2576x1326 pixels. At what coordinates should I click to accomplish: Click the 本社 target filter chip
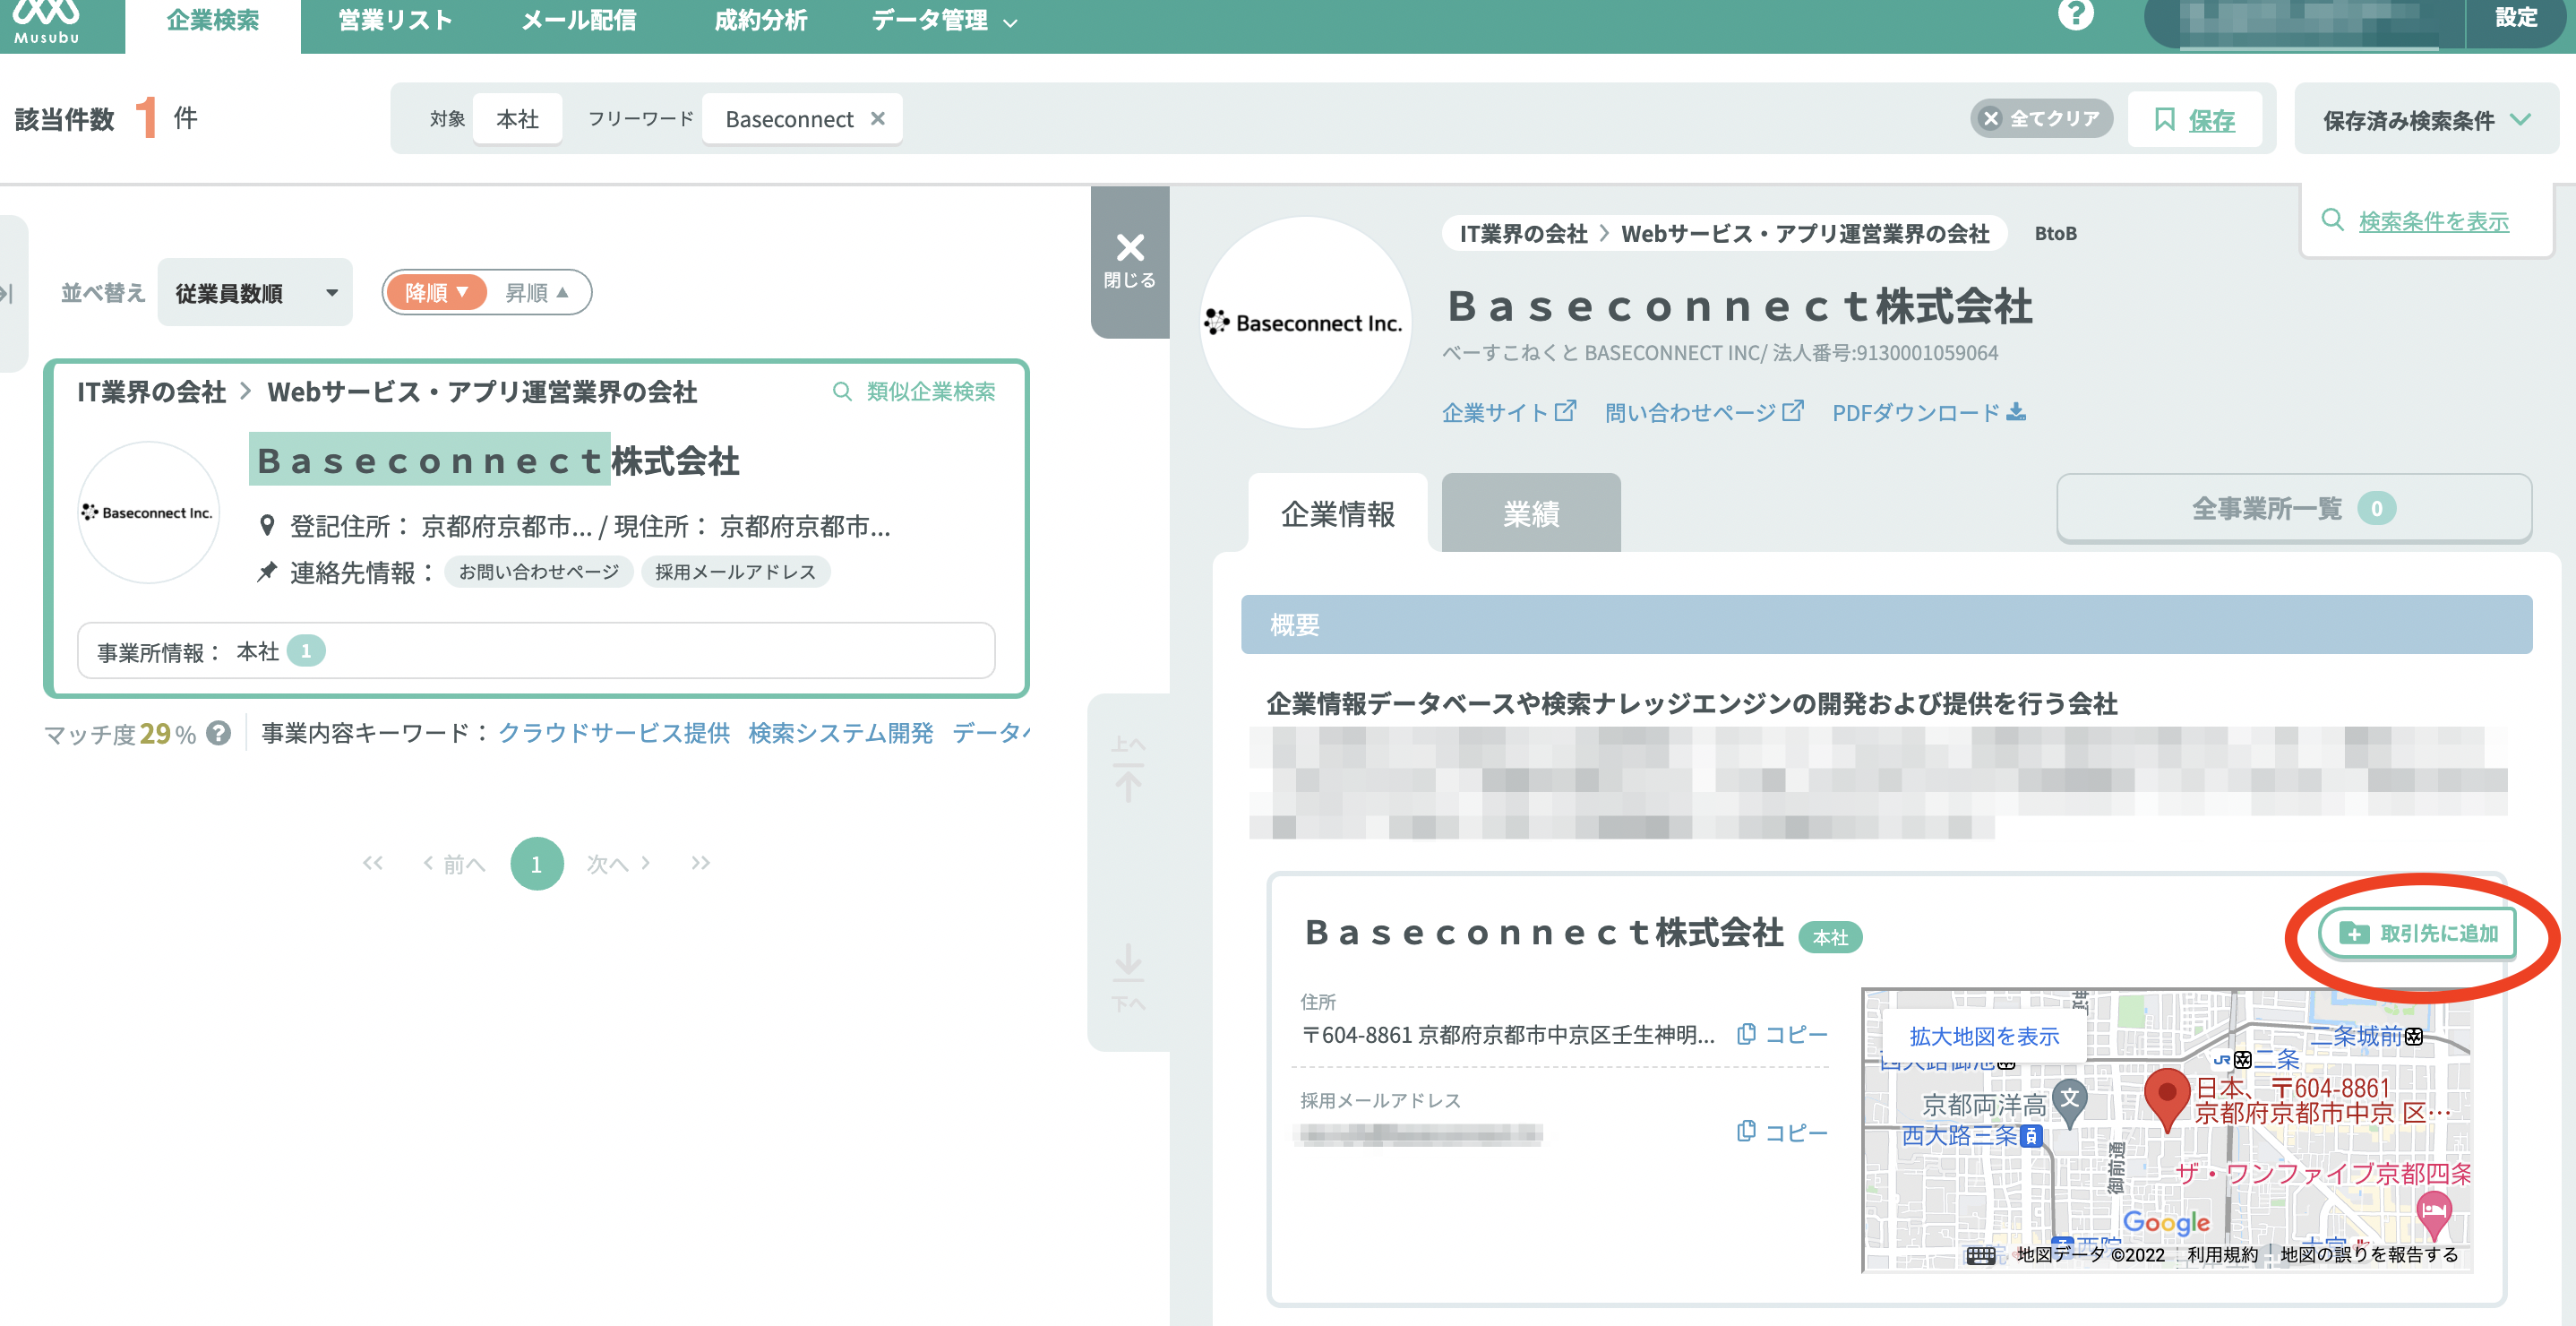pos(517,119)
